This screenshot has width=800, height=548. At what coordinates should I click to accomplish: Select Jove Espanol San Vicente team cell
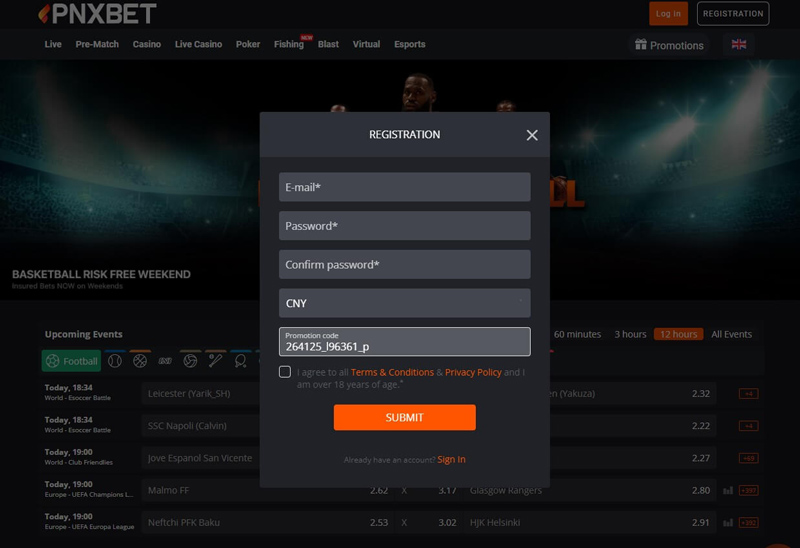[x=201, y=458]
